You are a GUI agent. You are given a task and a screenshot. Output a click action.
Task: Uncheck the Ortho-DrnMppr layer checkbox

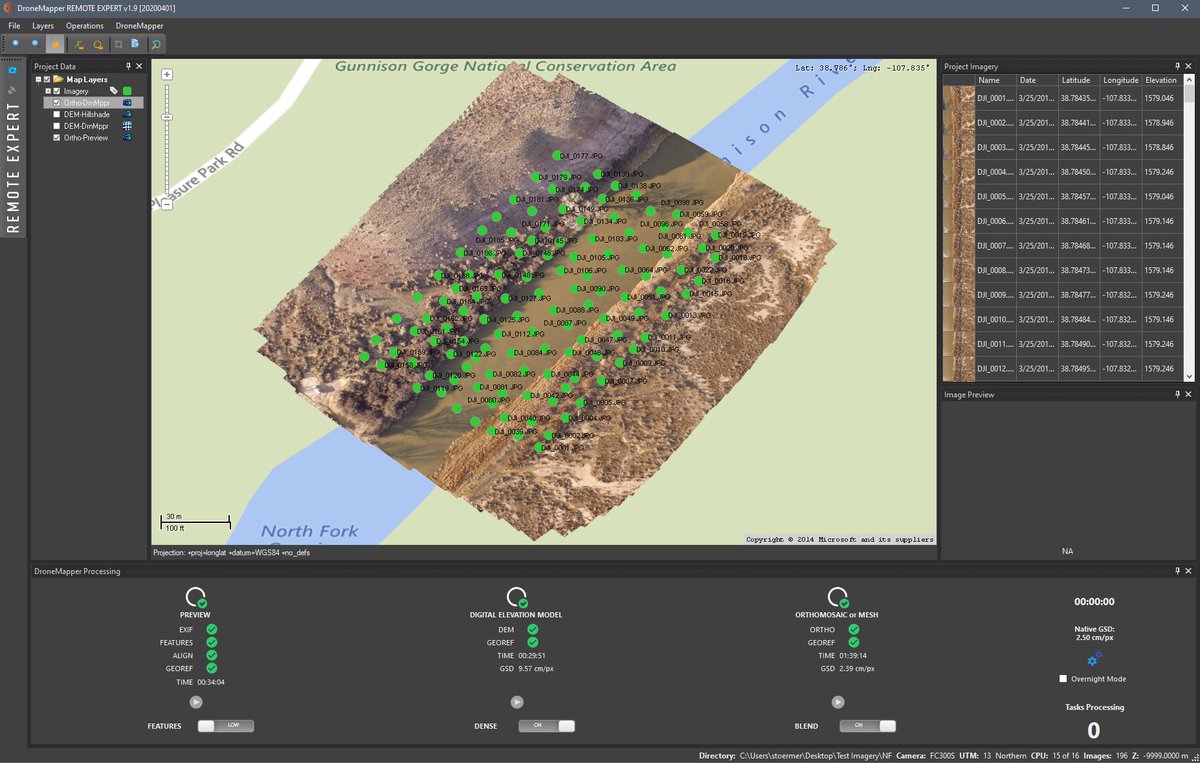57,103
